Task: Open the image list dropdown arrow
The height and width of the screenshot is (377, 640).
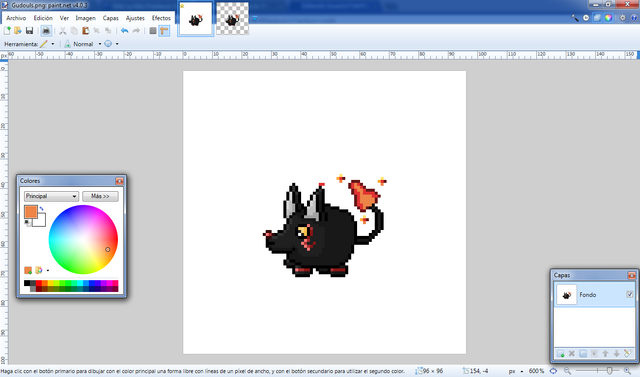Action: pos(254,18)
